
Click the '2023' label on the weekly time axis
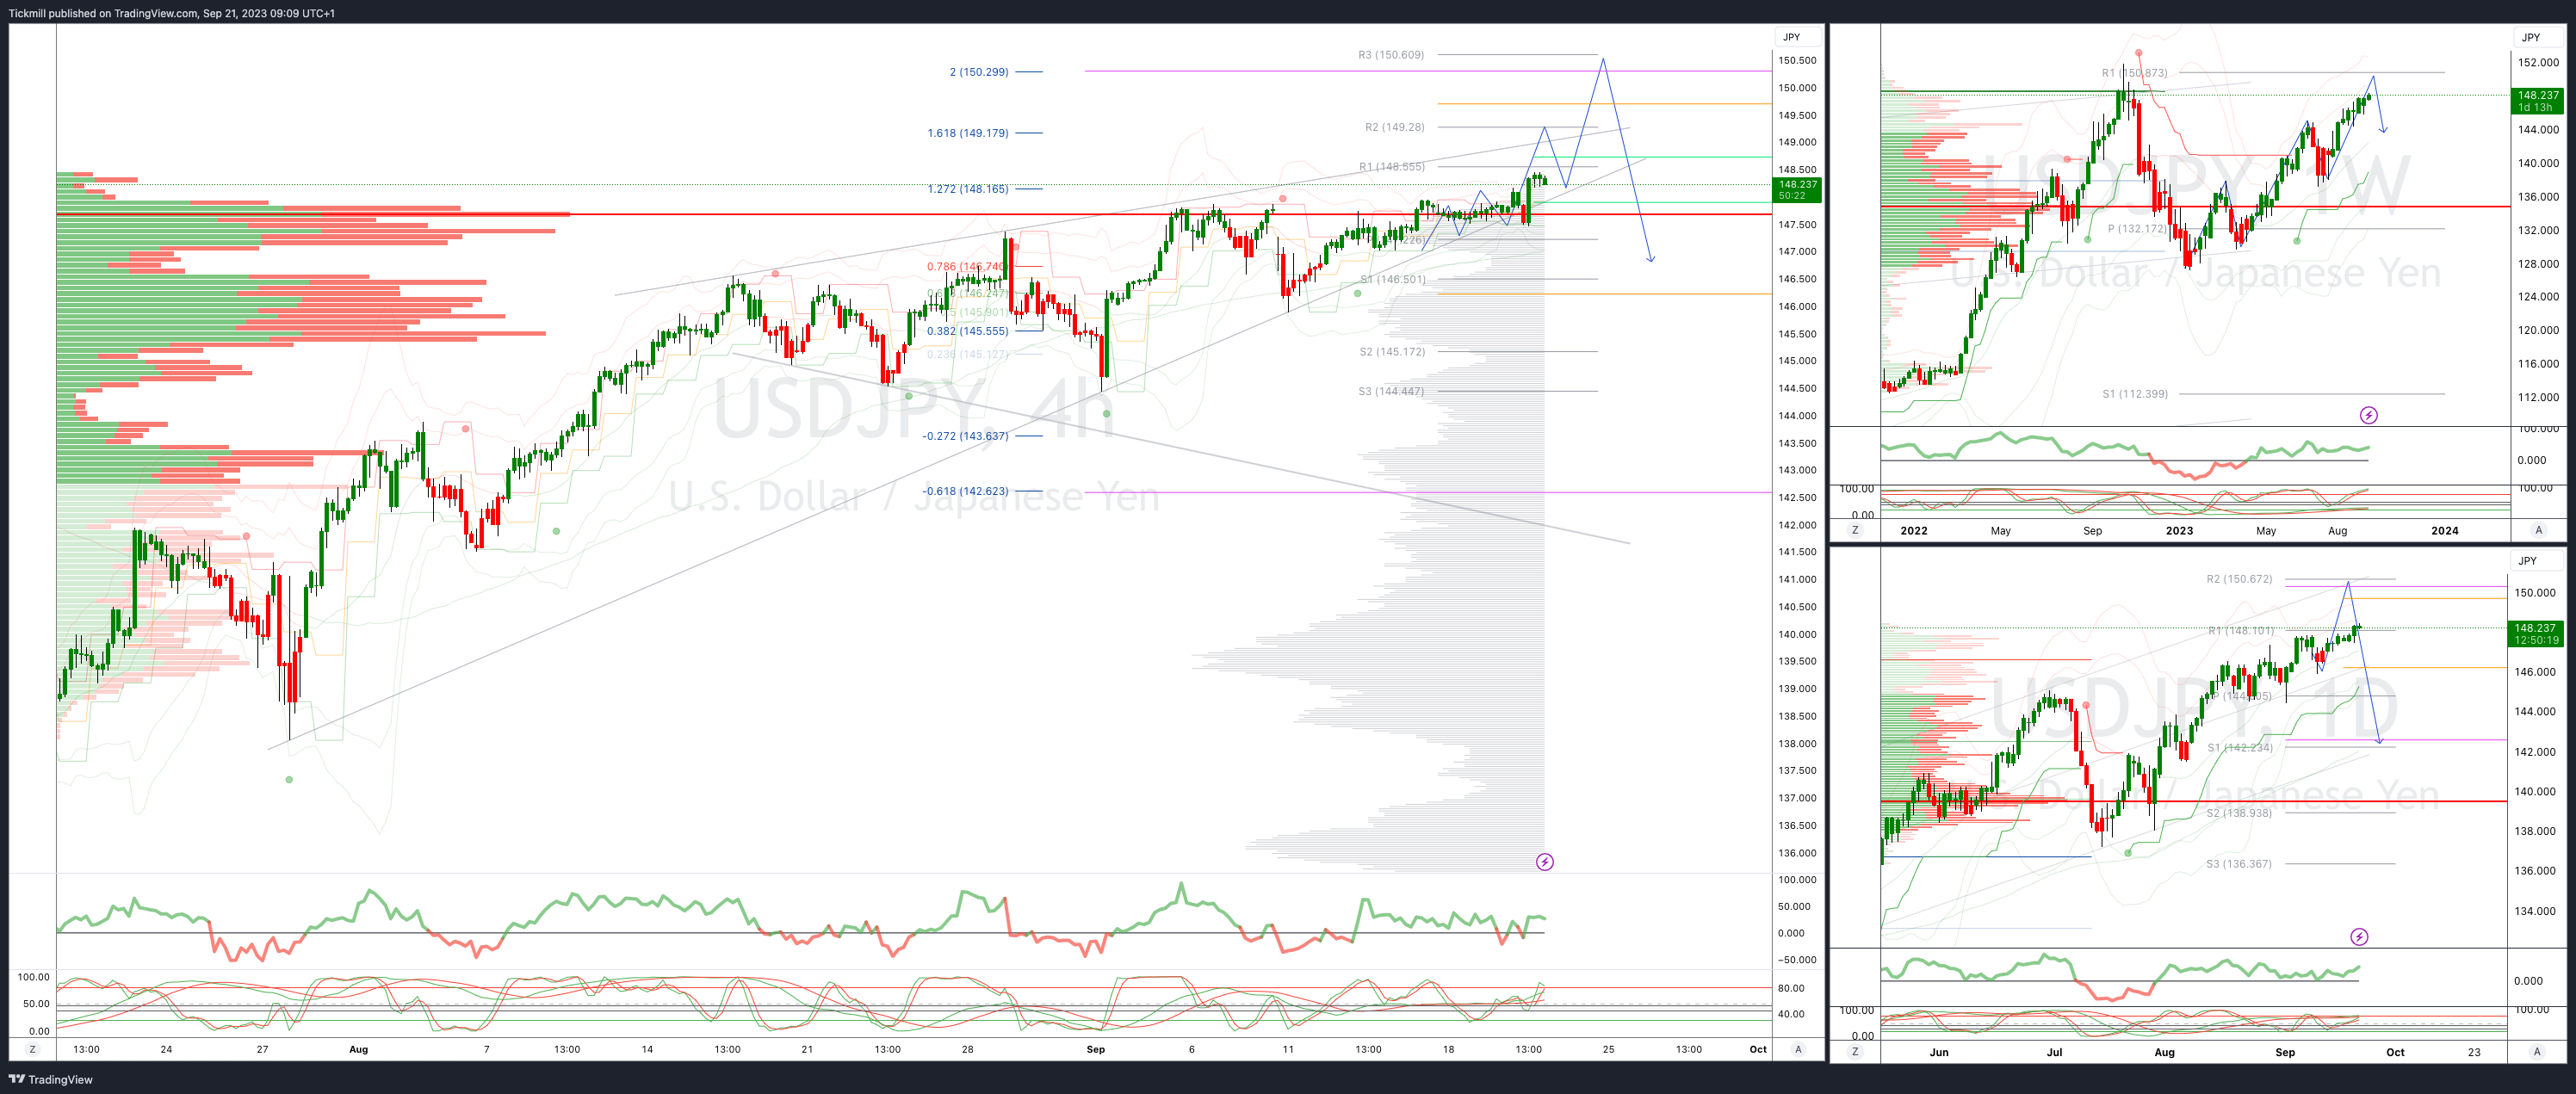[2179, 531]
